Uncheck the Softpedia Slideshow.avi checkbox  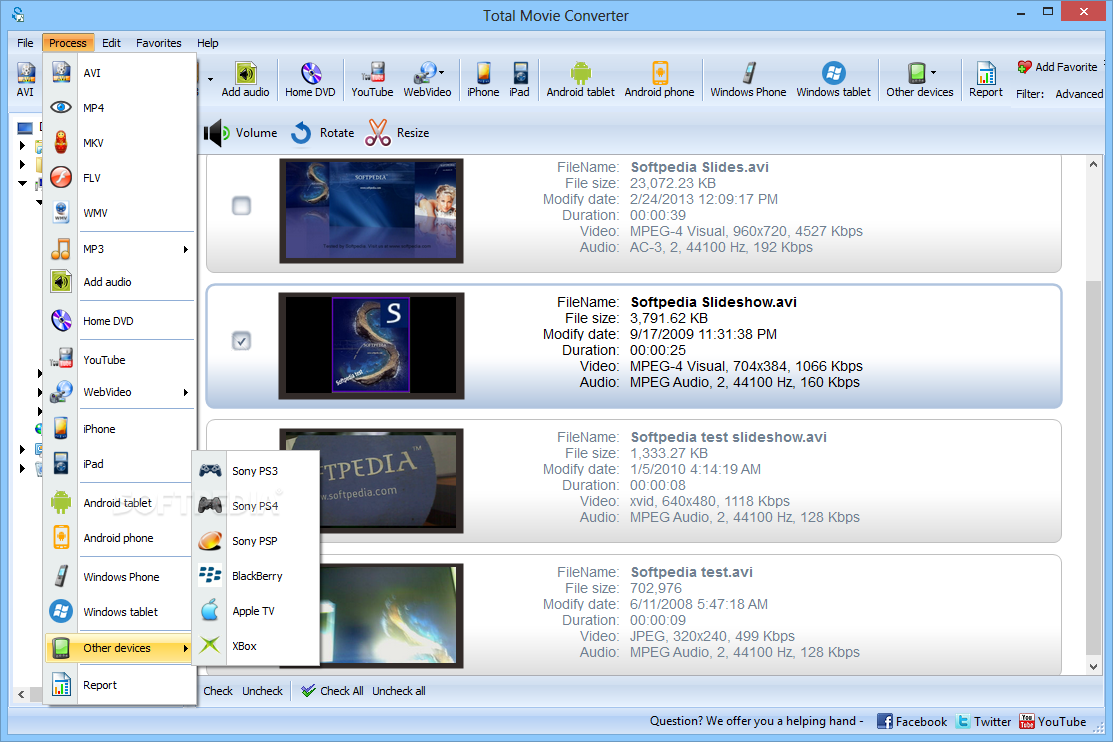(x=241, y=341)
